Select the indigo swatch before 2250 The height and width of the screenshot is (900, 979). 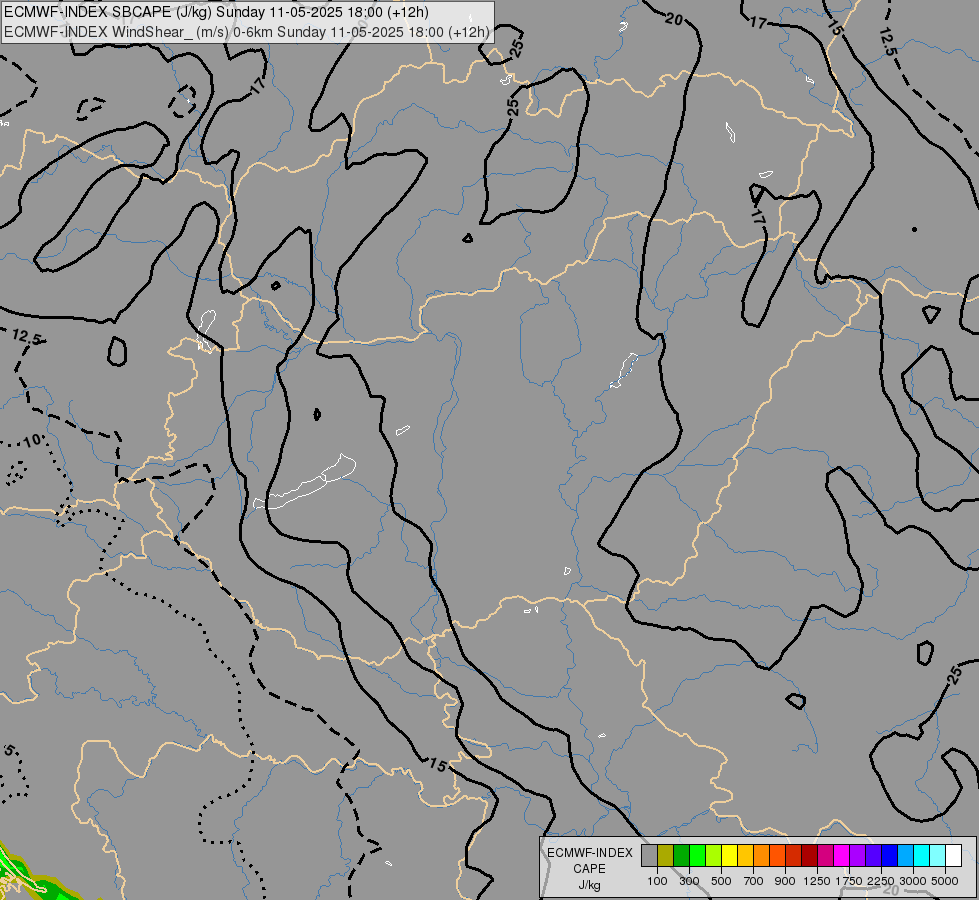click(x=873, y=856)
